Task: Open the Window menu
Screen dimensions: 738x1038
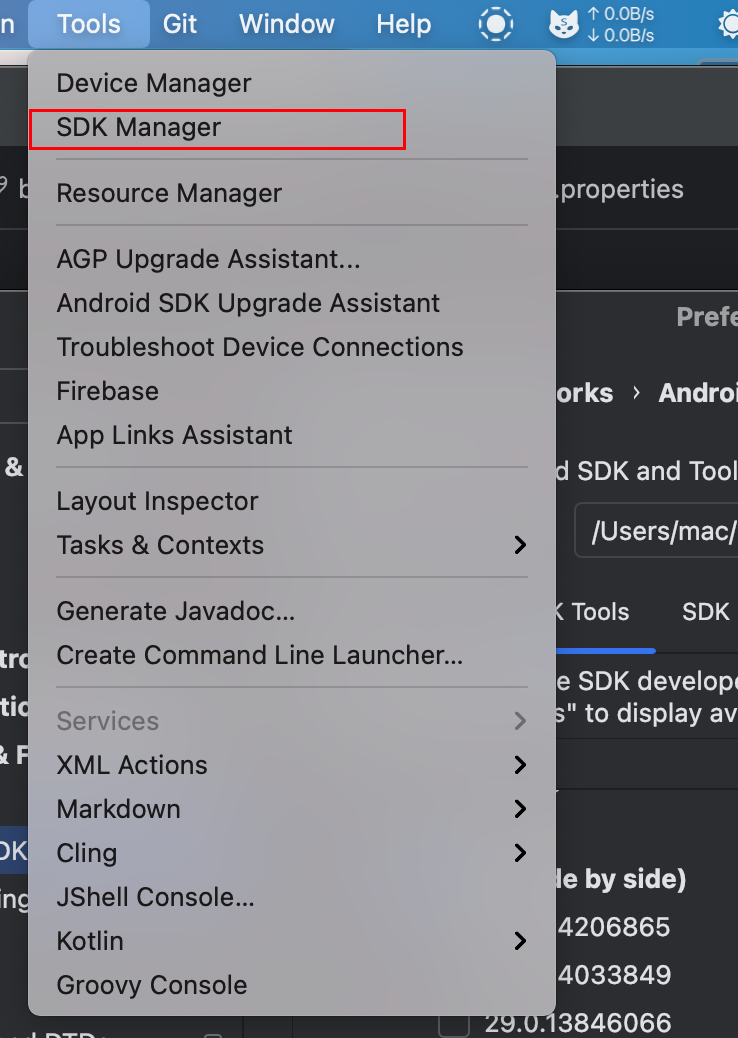Action: (287, 24)
